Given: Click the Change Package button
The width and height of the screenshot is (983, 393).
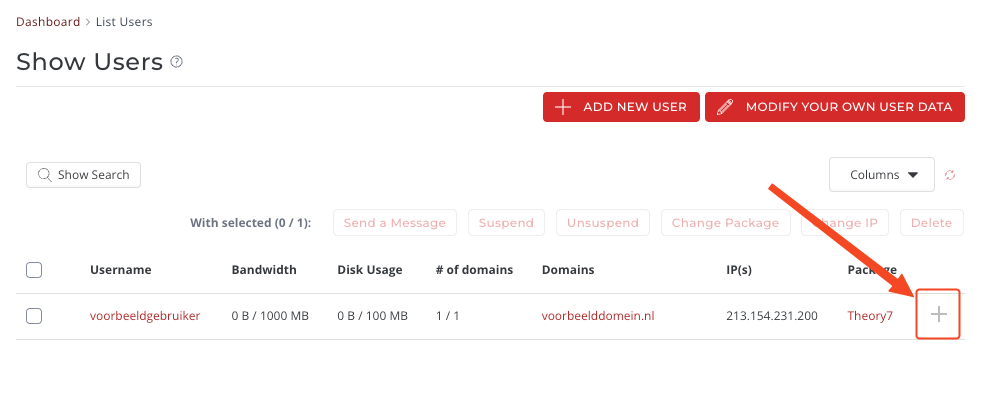Looking at the screenshot, I should pos(725,223).
